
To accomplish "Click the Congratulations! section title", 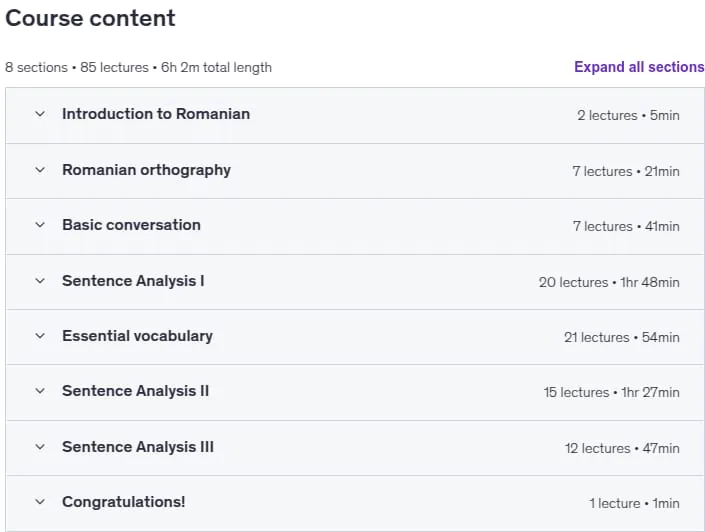I will [x=124, y=502].
